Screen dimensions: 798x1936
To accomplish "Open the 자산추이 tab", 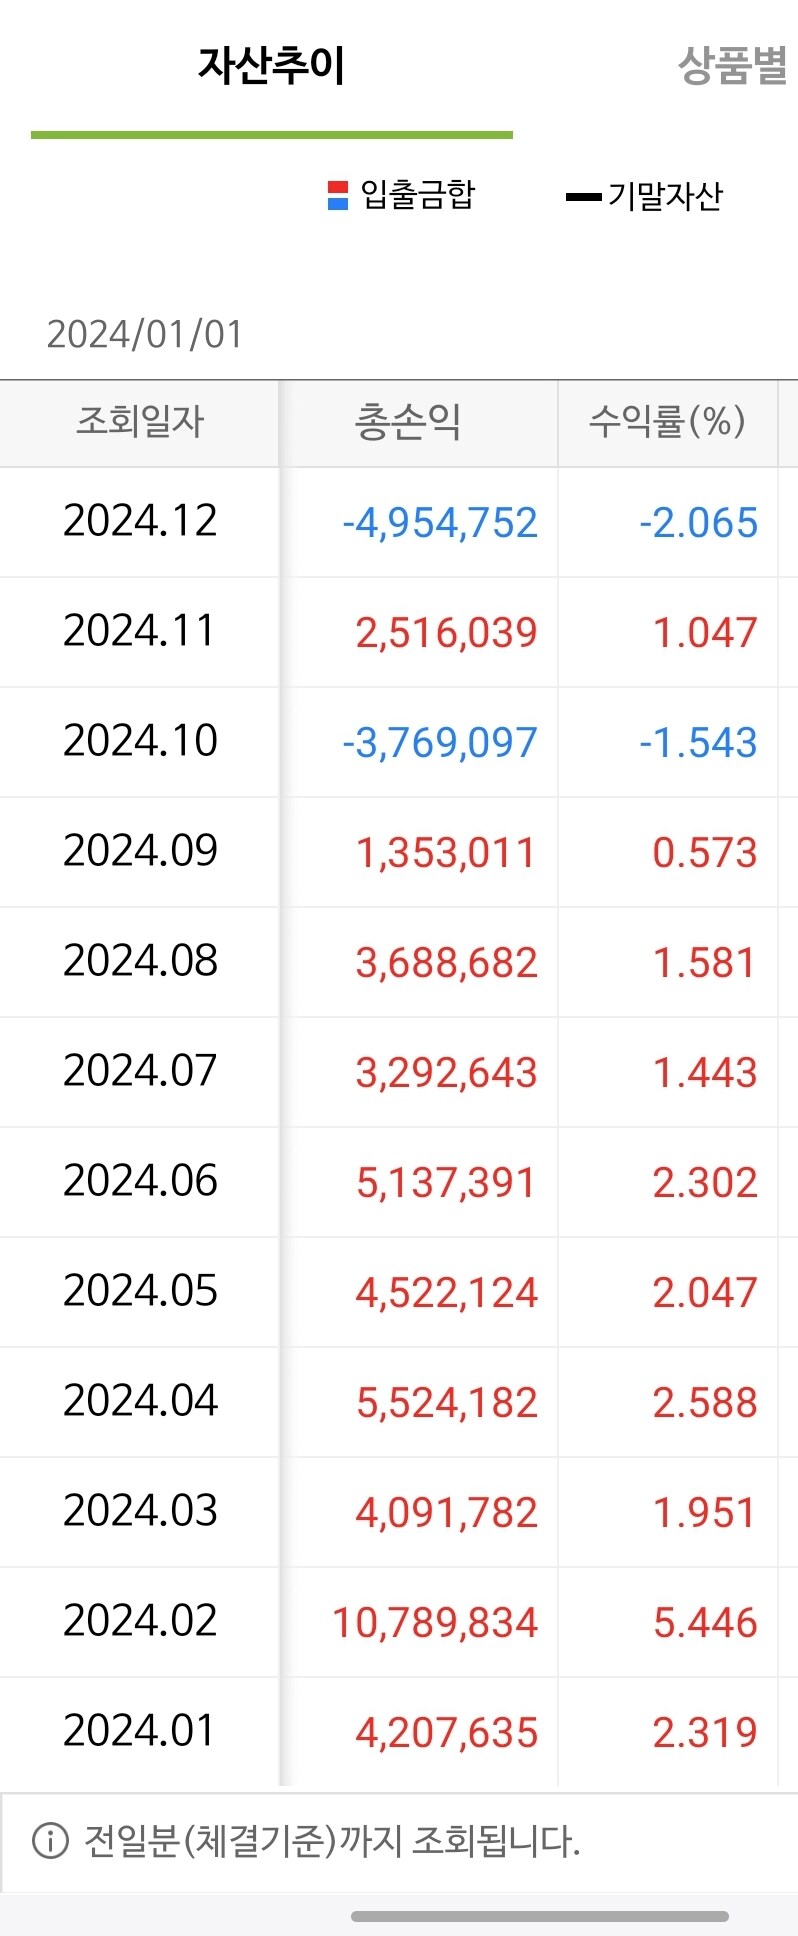I will pyautogui.click(x=271, y=67).
